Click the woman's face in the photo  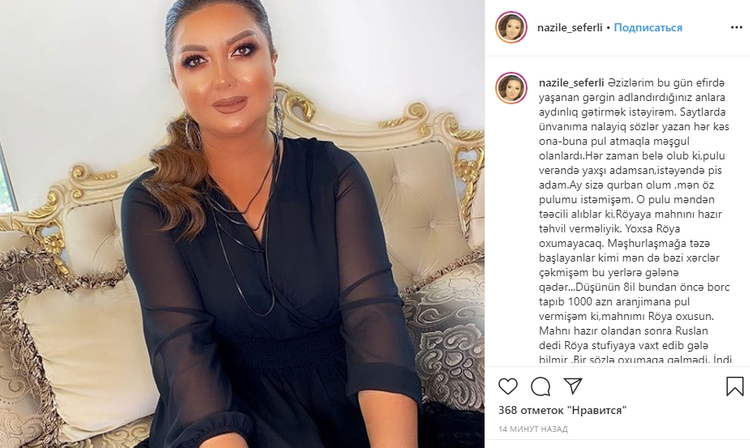[x=224, y=72]
